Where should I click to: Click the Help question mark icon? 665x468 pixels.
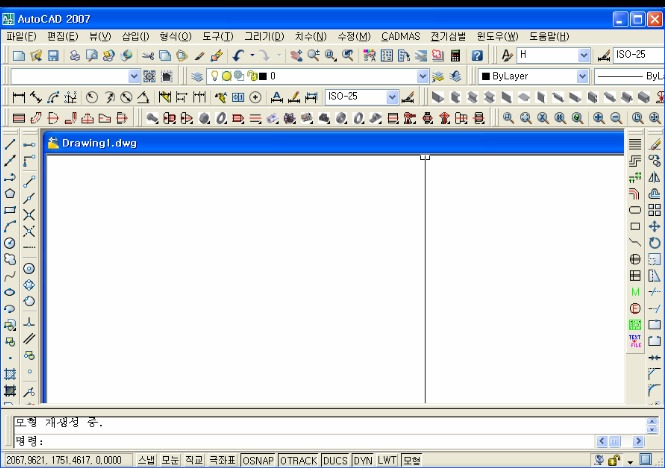coord(477,56)
